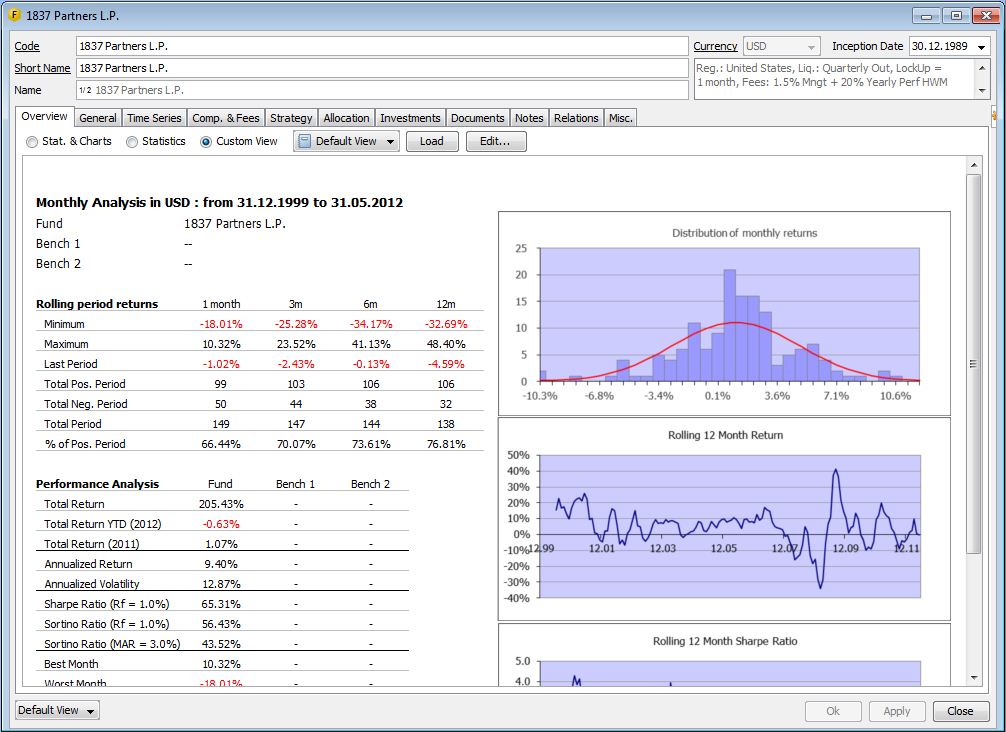Screen dimensions: 1006x732
Task: Click the Sortino Ratio (MAR = 3.0%) row label
Action: (x=112, y=644)
